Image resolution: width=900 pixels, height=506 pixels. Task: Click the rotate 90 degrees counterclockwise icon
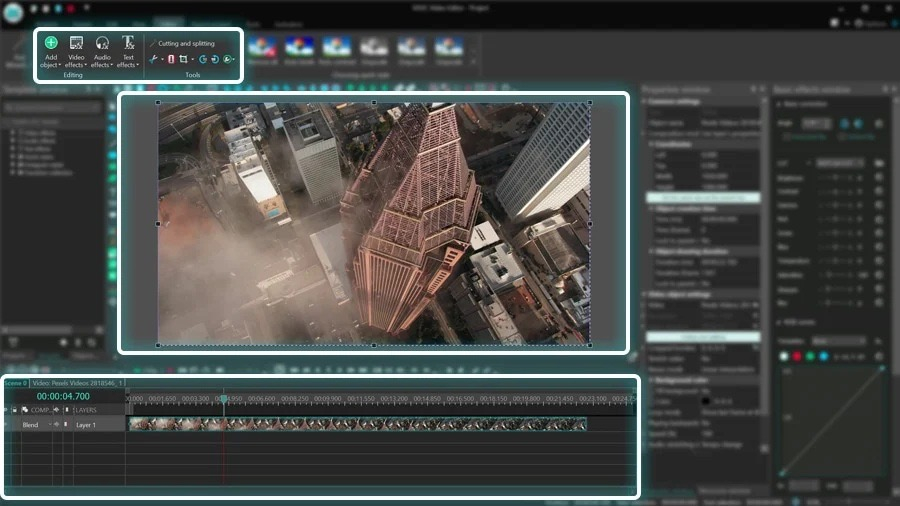pos(203,59)
